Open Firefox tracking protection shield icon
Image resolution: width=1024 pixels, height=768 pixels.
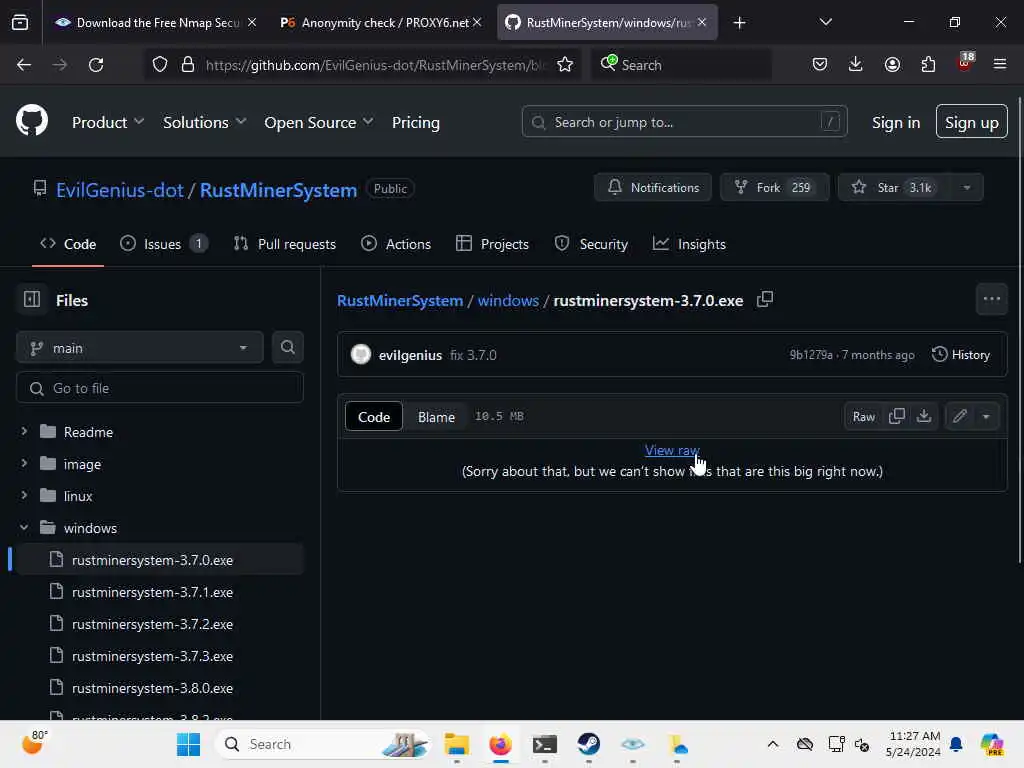point(160,65)
